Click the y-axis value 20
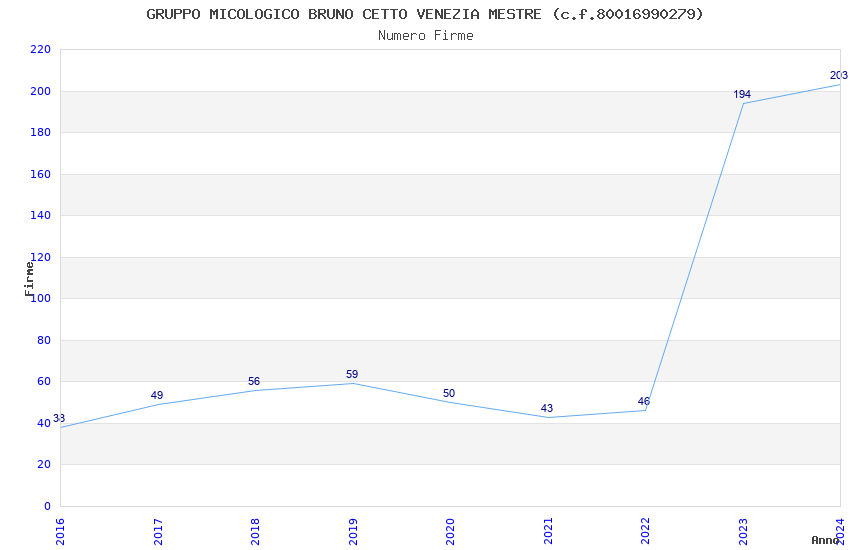This screenshot has width=850, height=550. pos(44,464)
